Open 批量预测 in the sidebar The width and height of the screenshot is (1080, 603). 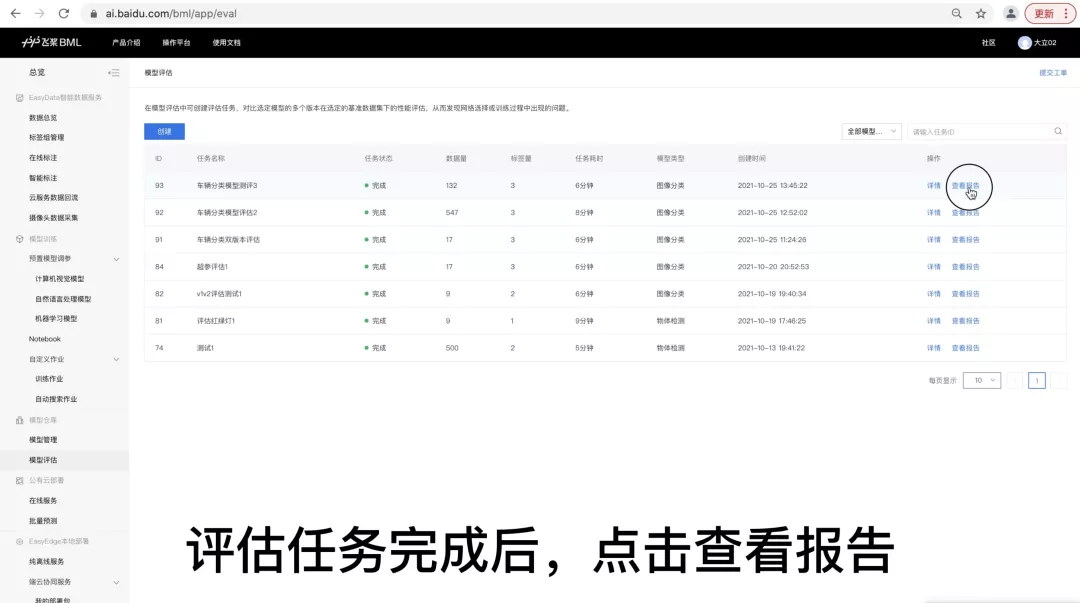tap(43, 521)
